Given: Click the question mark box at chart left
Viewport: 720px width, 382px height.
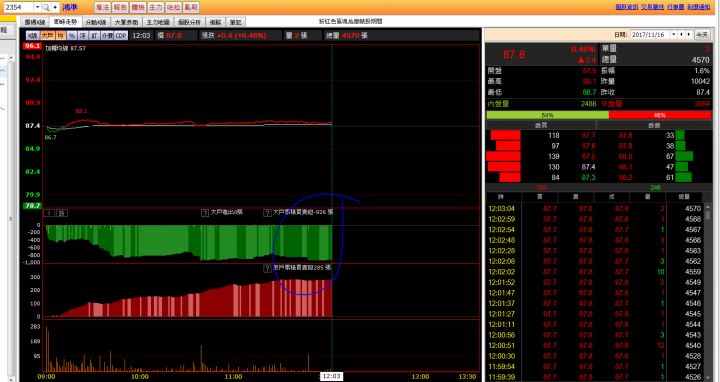Looking at the screenshot, I should click(x=49, y=213).
